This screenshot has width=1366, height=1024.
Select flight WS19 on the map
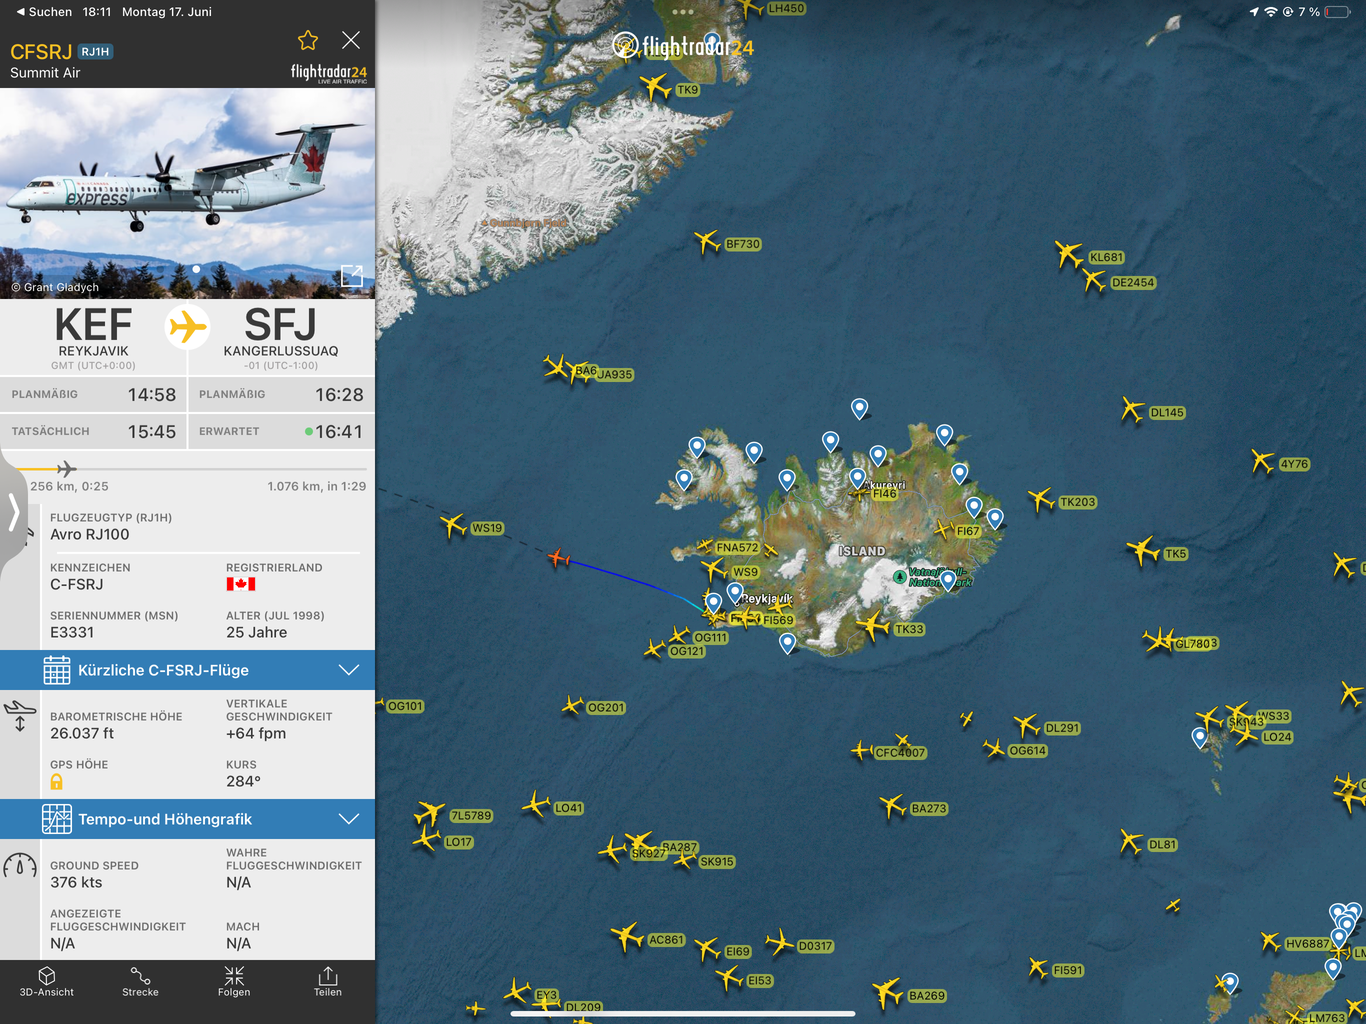click(453, 524)
